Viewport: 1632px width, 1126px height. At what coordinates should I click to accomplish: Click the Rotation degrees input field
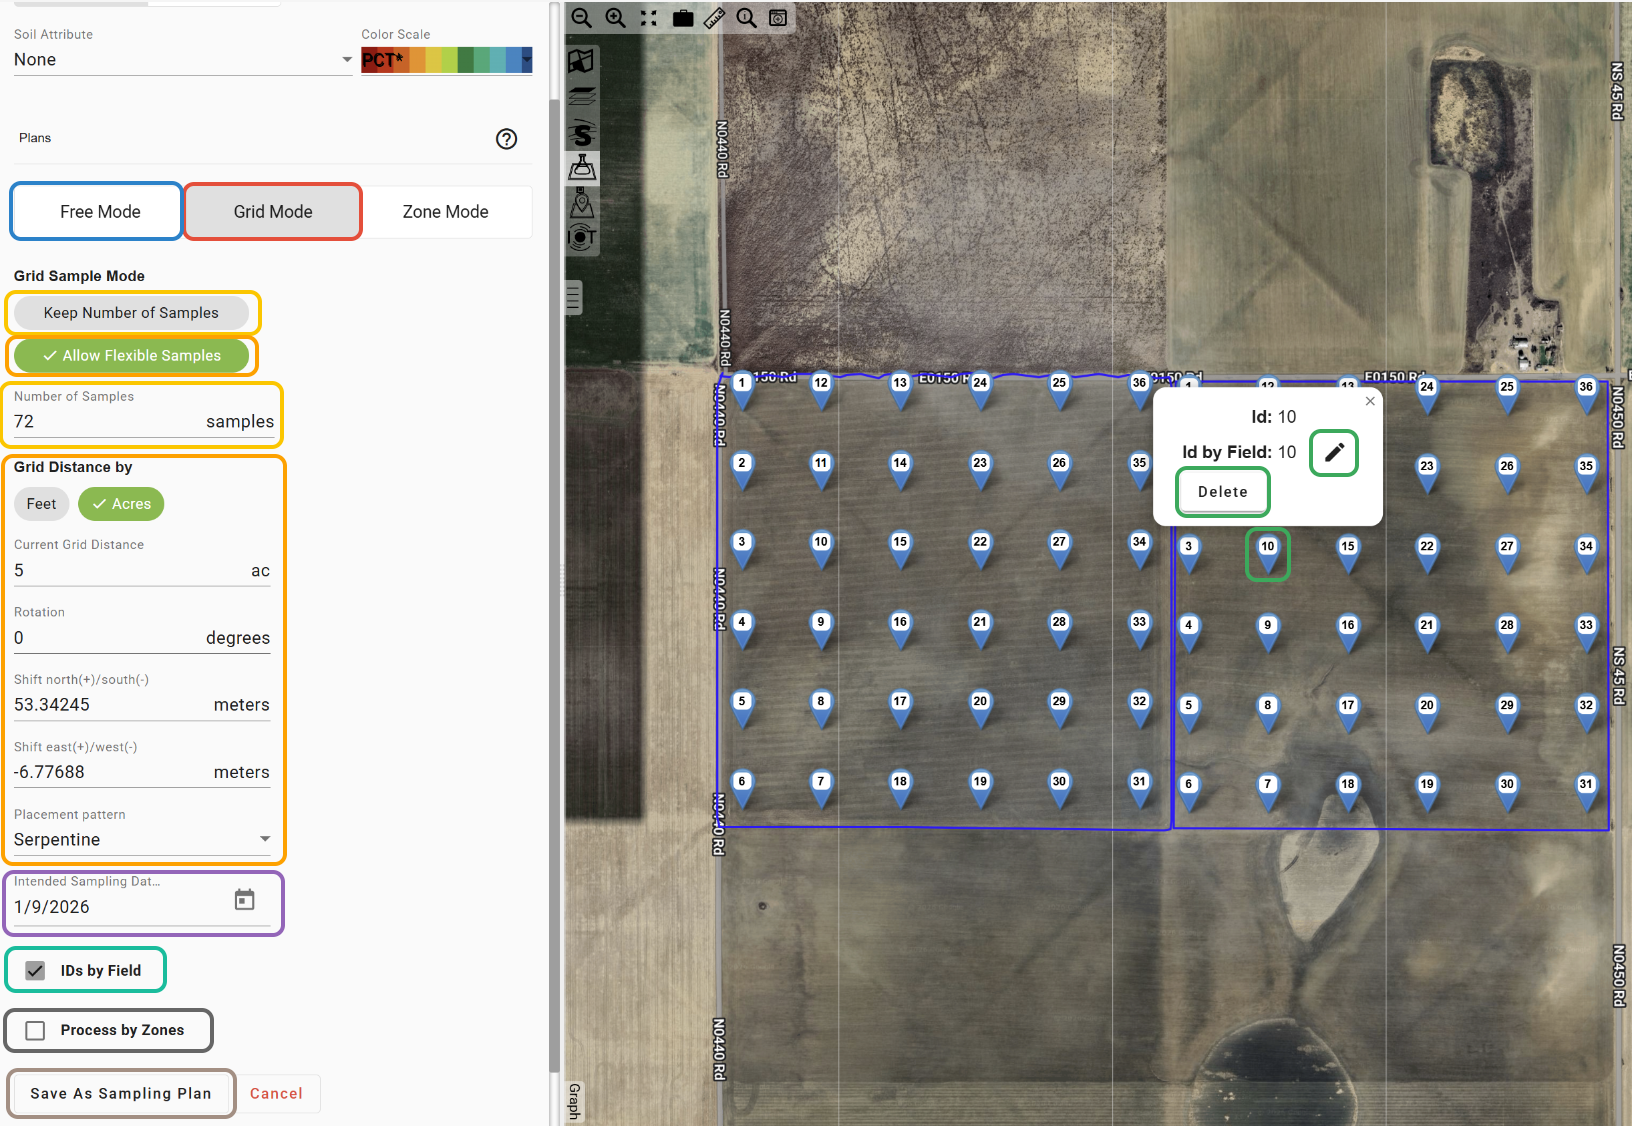point(142,638)
